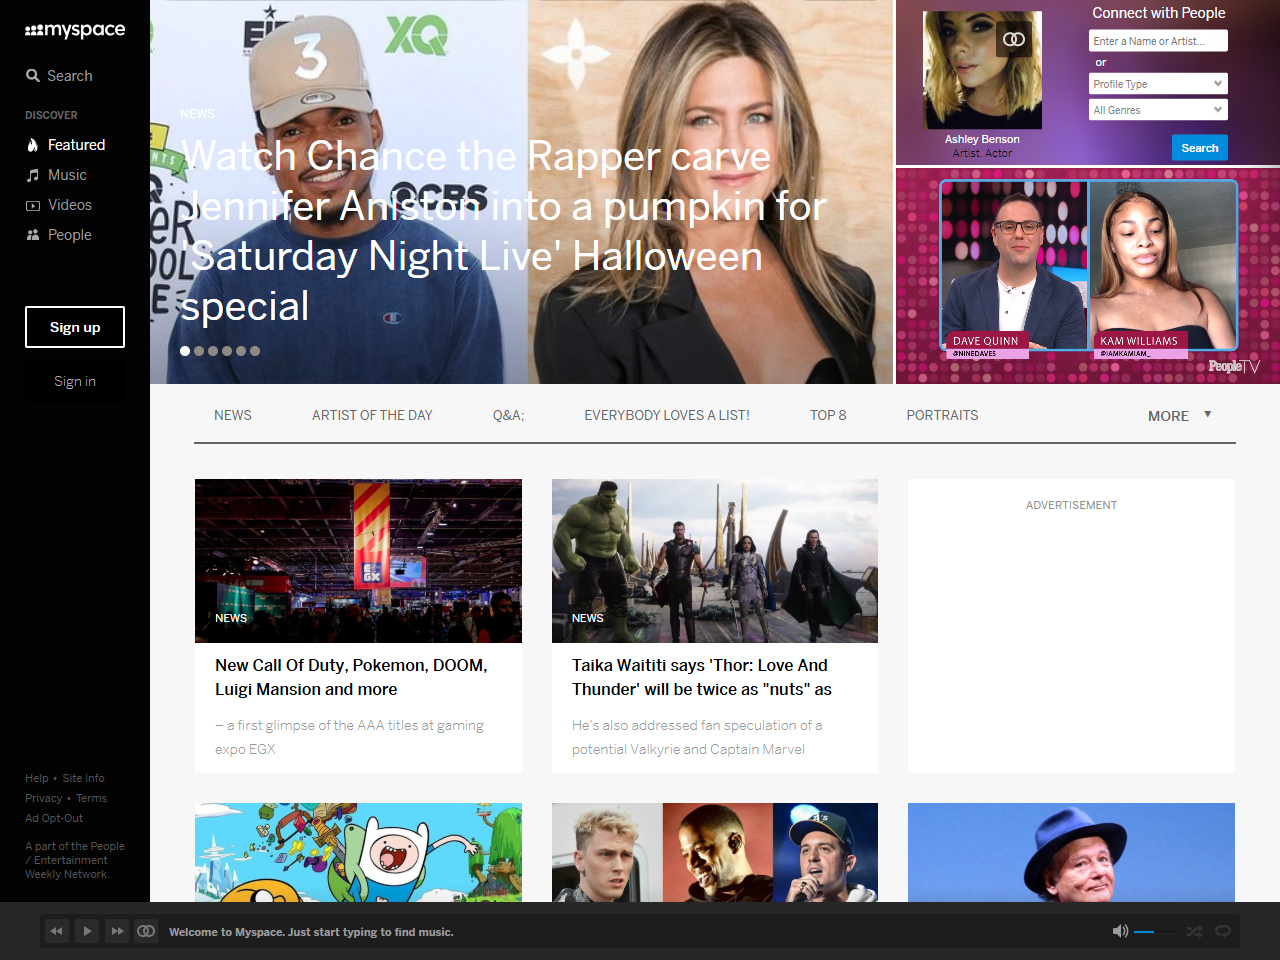1280x960 pixels.
Task: Open the Terms footer link
Action: [x=91, y=798]
